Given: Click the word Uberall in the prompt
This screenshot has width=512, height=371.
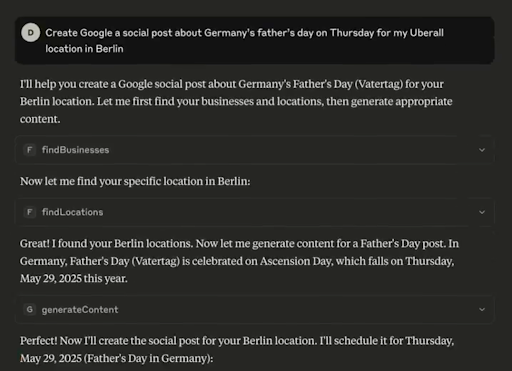Looking at the screenshot, I should tap(427, 33).
